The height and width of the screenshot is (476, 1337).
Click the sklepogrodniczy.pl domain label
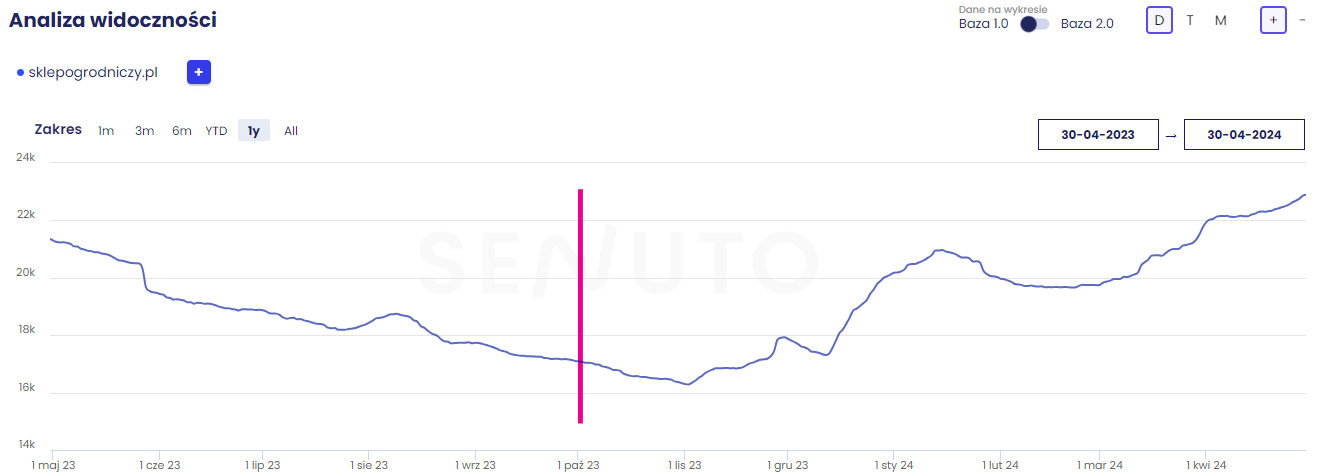click(x=93, y=73)
